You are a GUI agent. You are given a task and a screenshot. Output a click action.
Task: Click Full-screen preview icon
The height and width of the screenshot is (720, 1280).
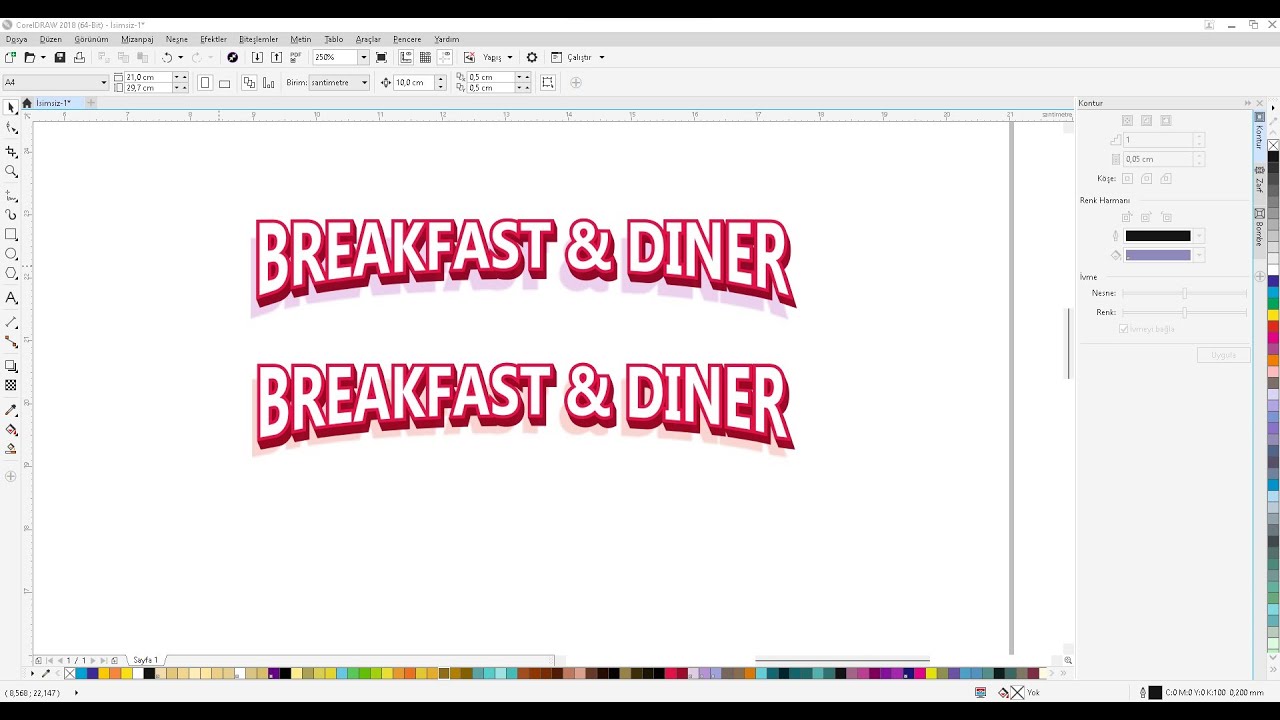381,57
